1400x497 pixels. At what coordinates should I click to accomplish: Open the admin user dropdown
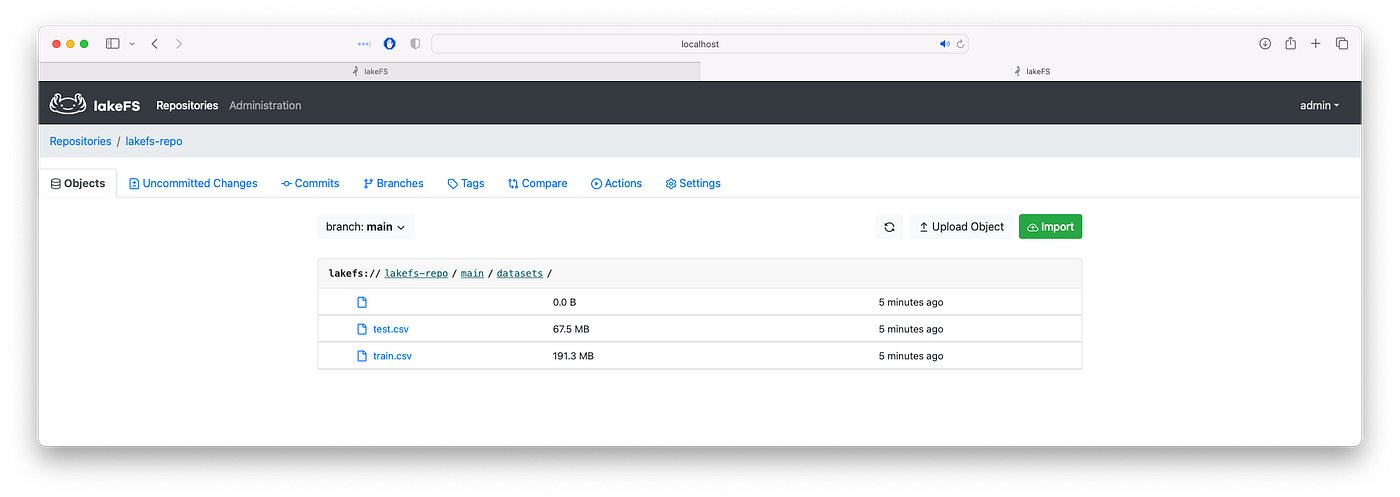tap(1319, 105)
